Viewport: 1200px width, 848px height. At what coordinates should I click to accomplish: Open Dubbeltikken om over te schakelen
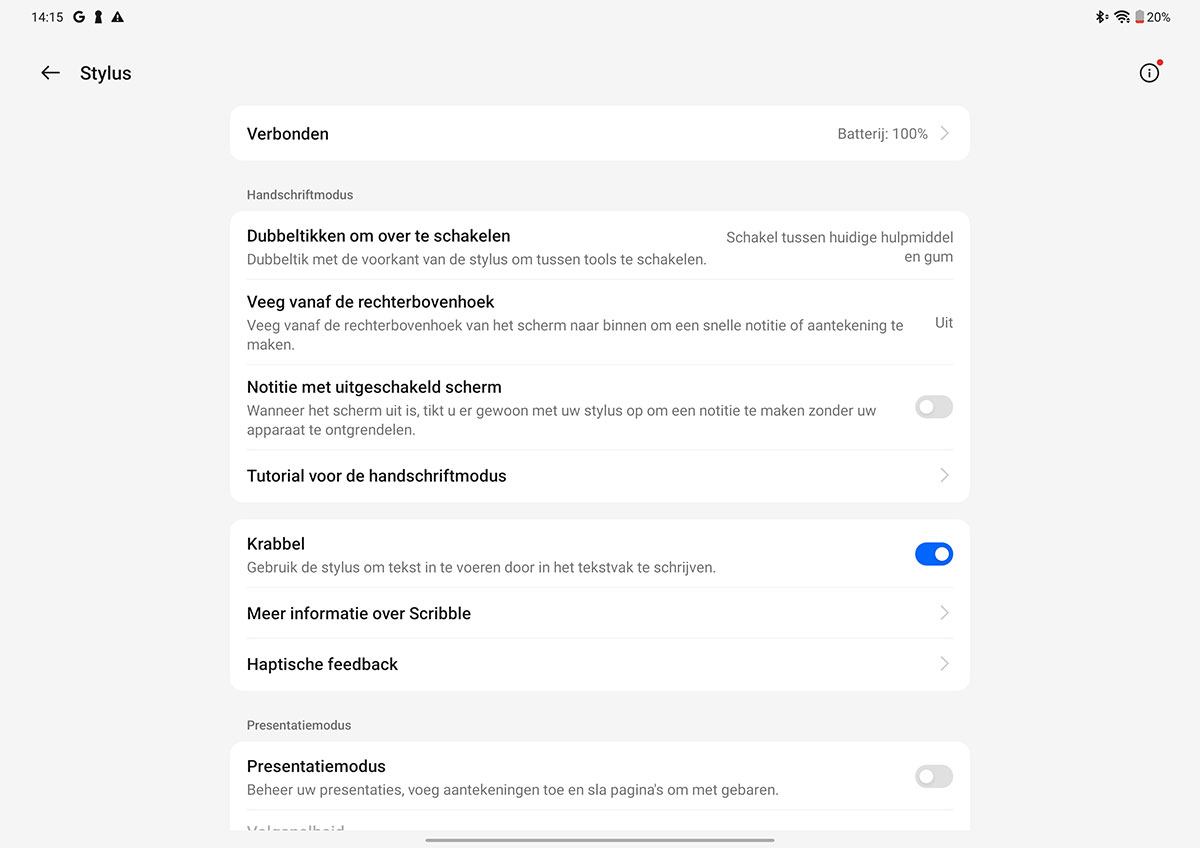tap(600, 247)
